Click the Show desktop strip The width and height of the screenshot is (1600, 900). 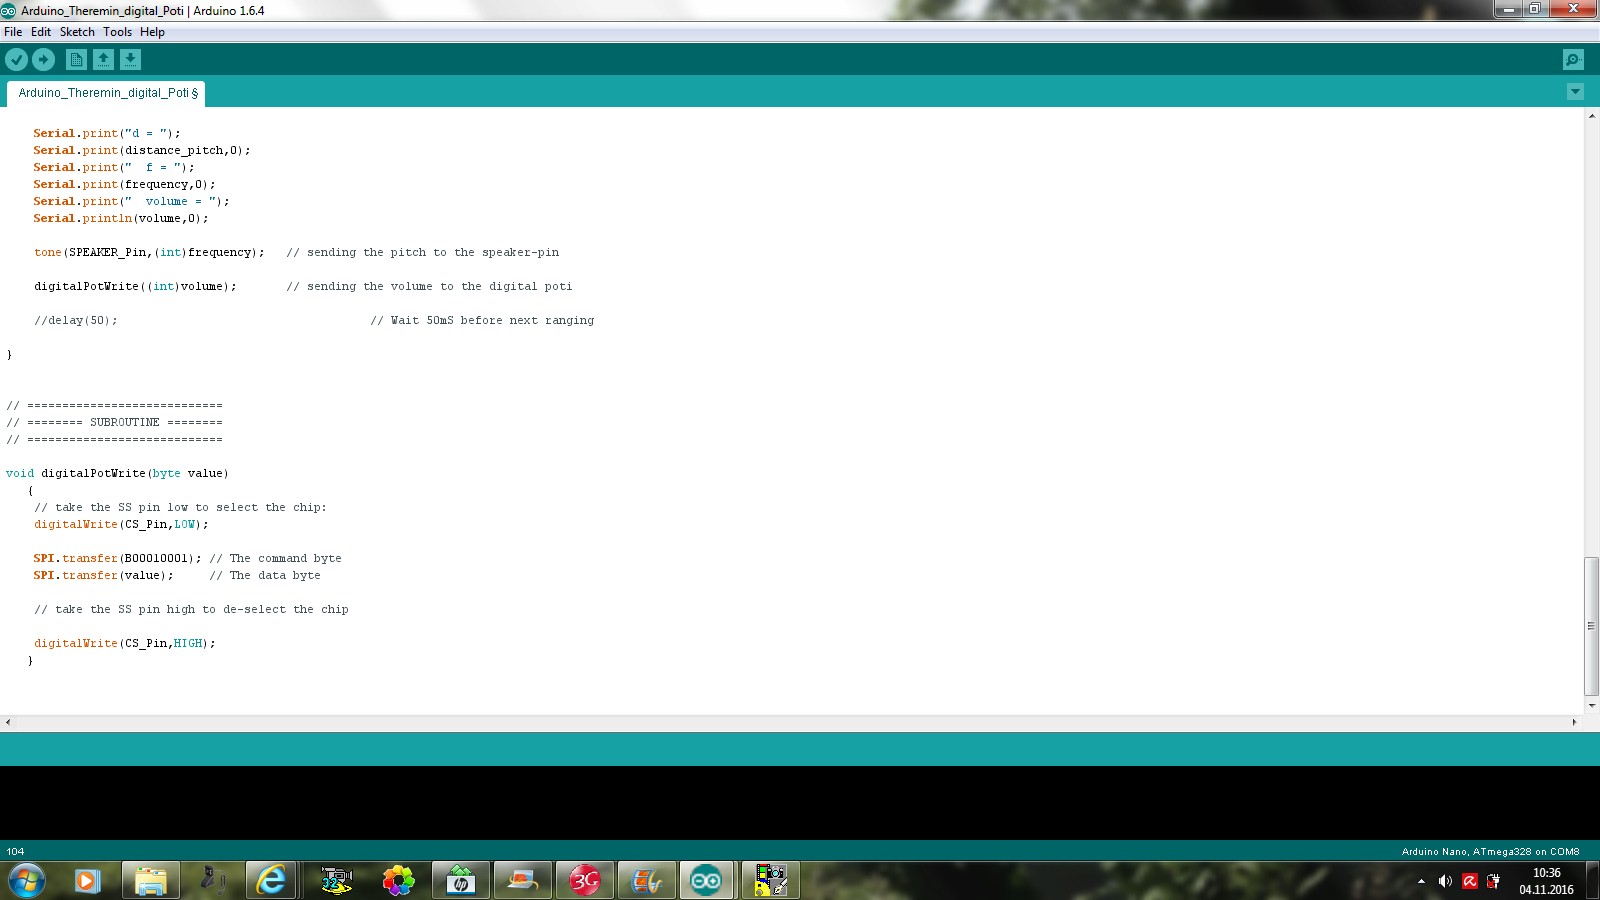point(1592,881)
